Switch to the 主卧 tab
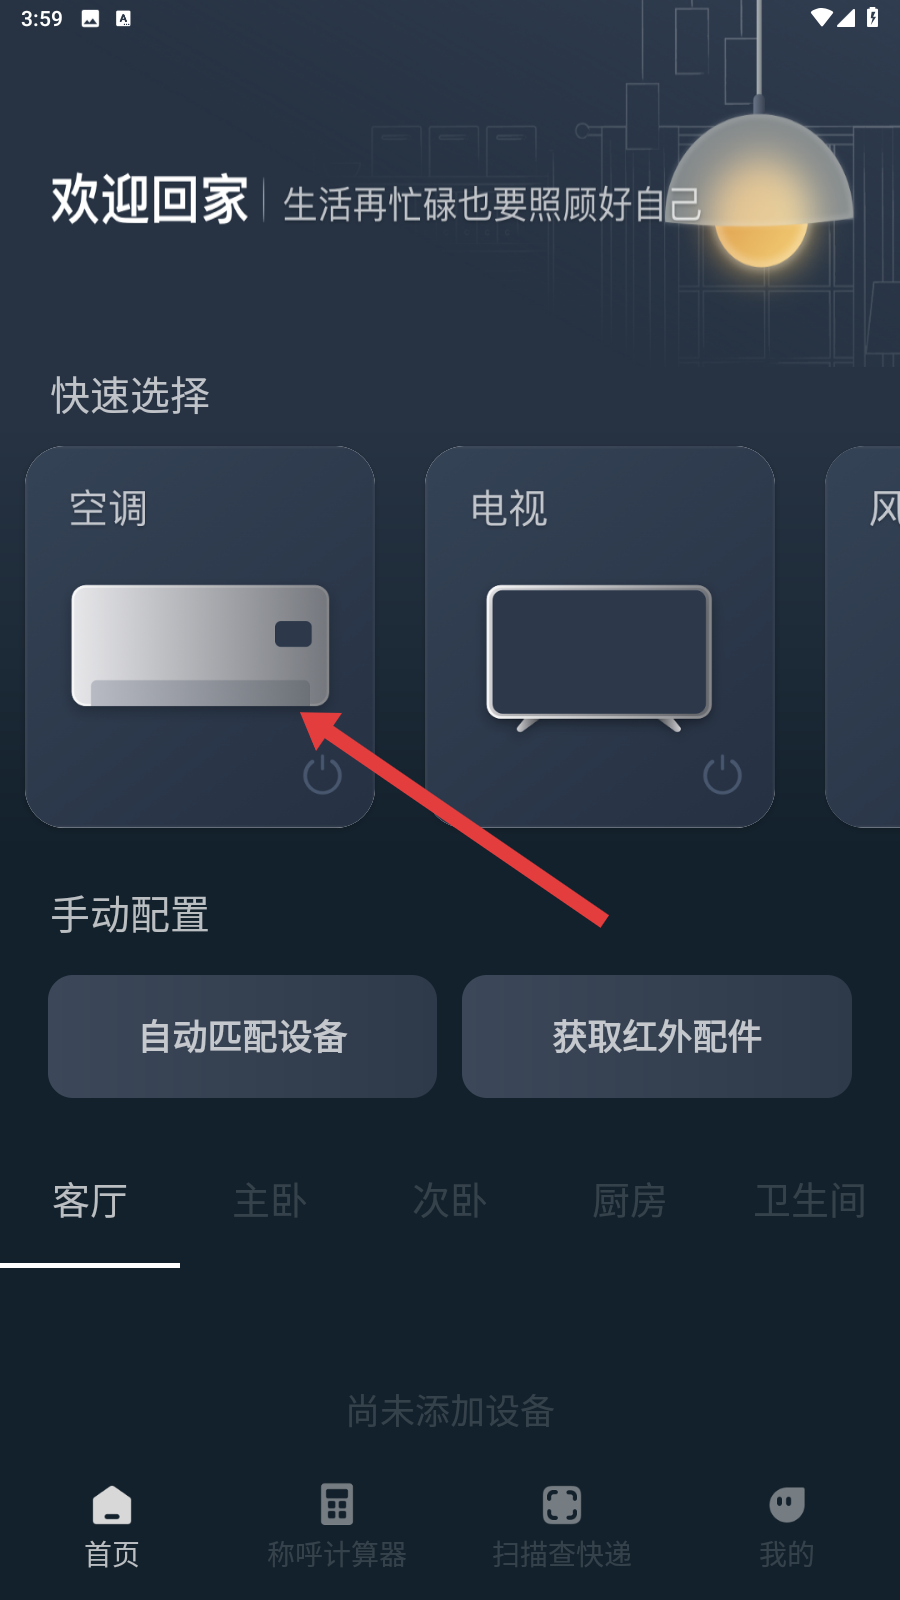900x1600 pixels. click(x=270, y=1201)
